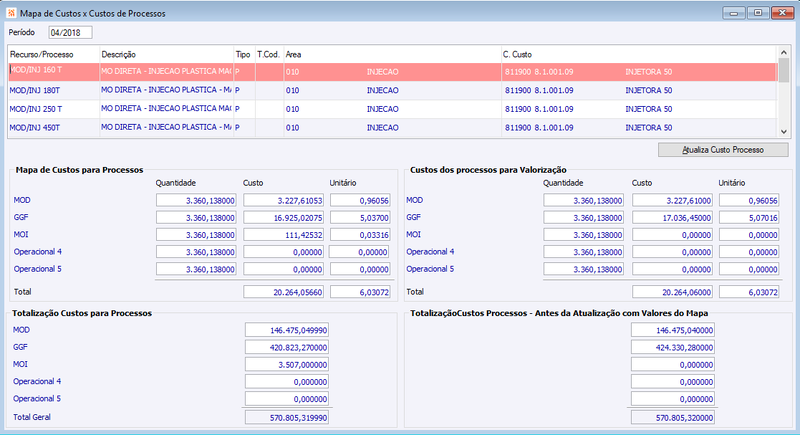This screenshot has height=435, width=800.
Task: Click the maximize window button
Action: click(758, 13)
